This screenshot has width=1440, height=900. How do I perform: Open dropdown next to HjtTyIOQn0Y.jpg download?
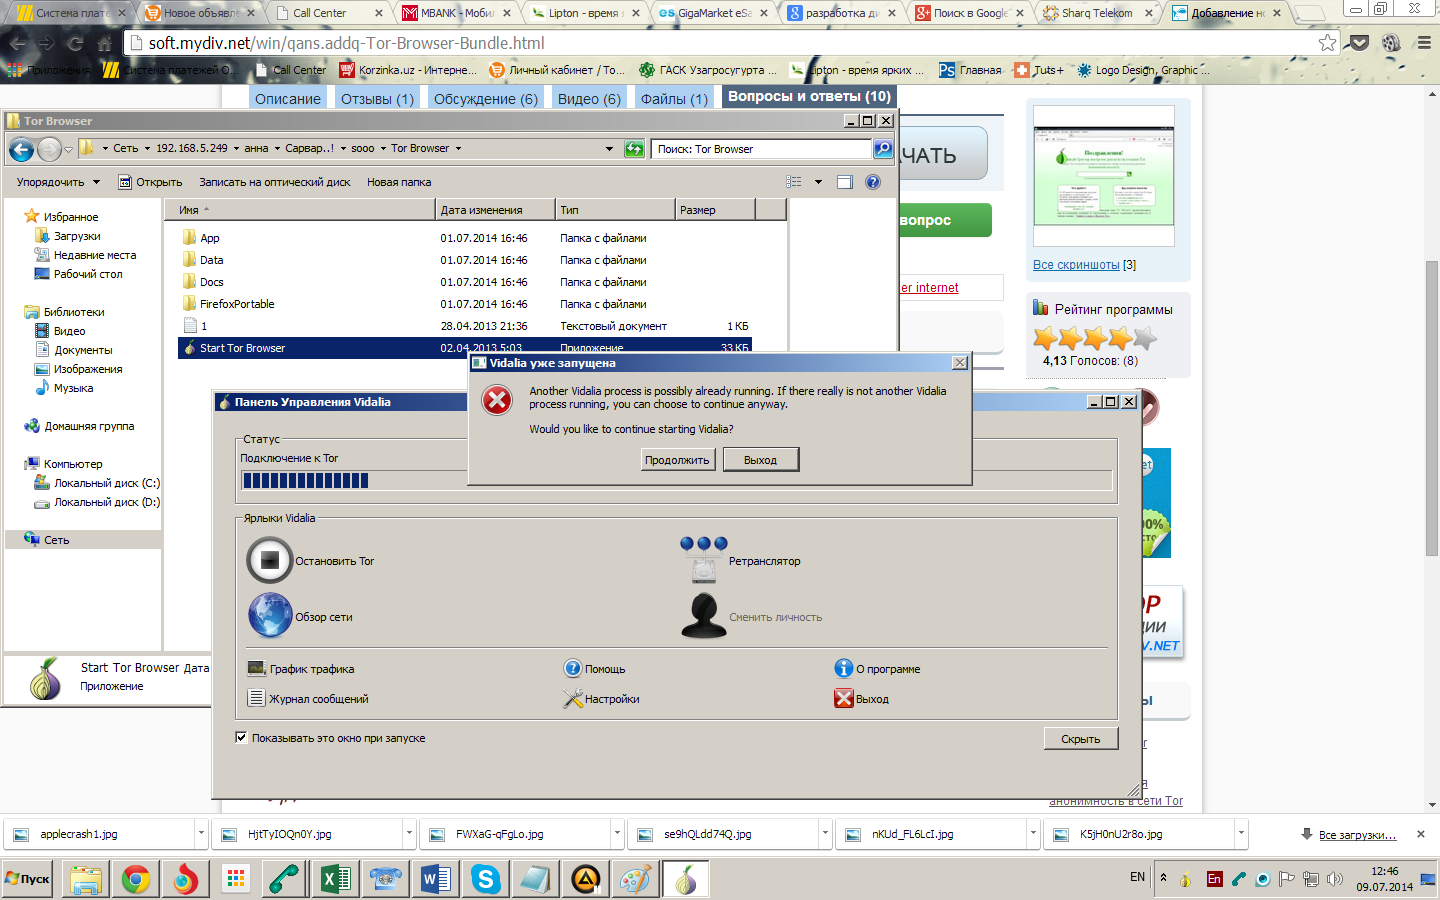[409, 833]
